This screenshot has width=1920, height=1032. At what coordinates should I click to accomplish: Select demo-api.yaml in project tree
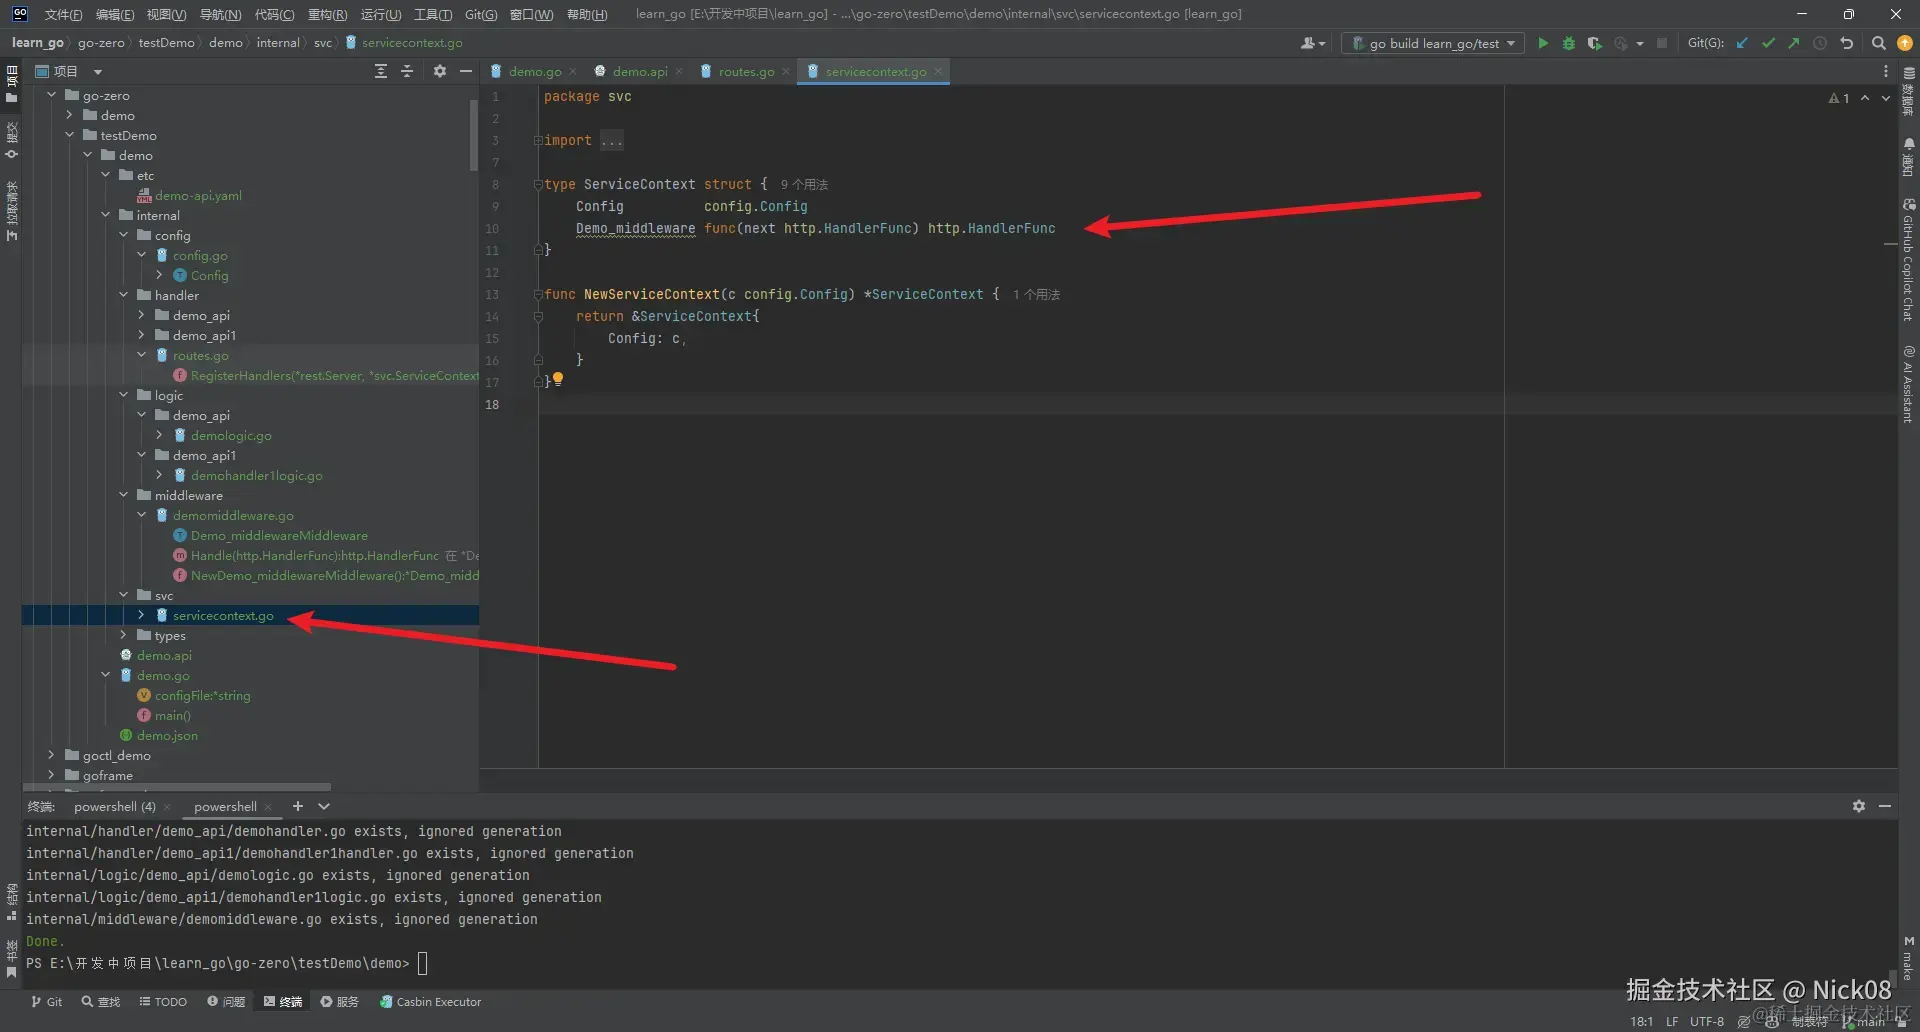[198, 195]
